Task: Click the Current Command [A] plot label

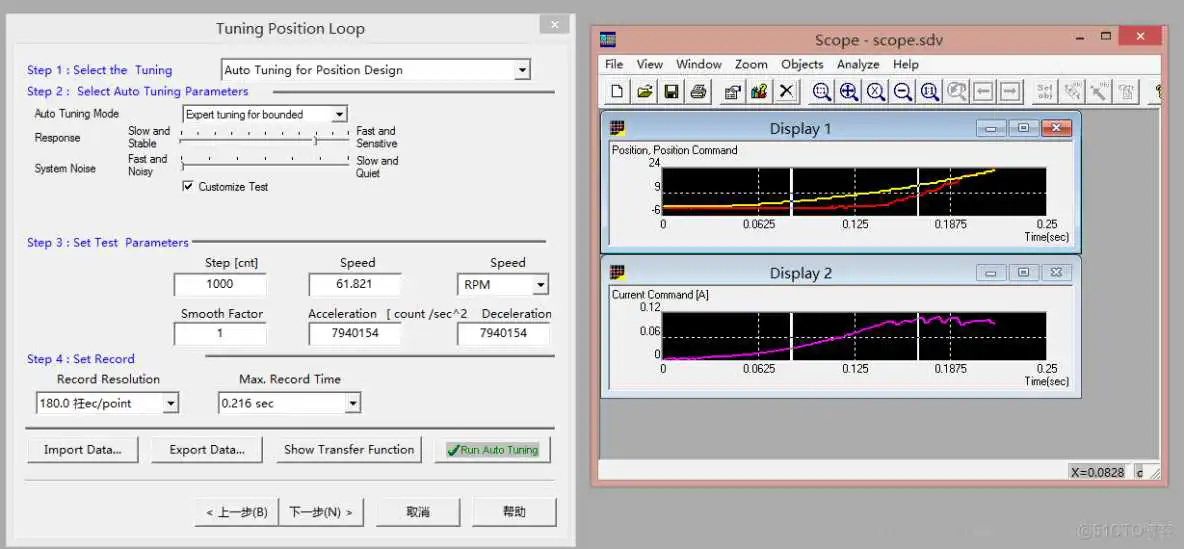Action: pos(660,294)
